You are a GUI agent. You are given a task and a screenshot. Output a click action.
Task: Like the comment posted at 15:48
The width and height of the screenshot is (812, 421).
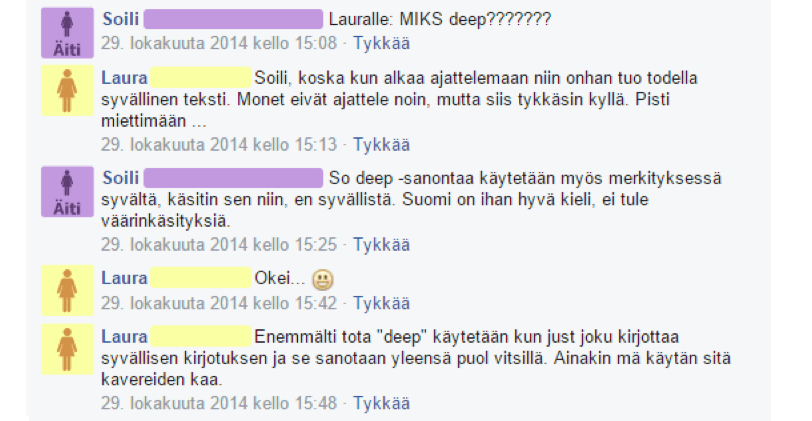pyautogui.click(x=381, y=403)
